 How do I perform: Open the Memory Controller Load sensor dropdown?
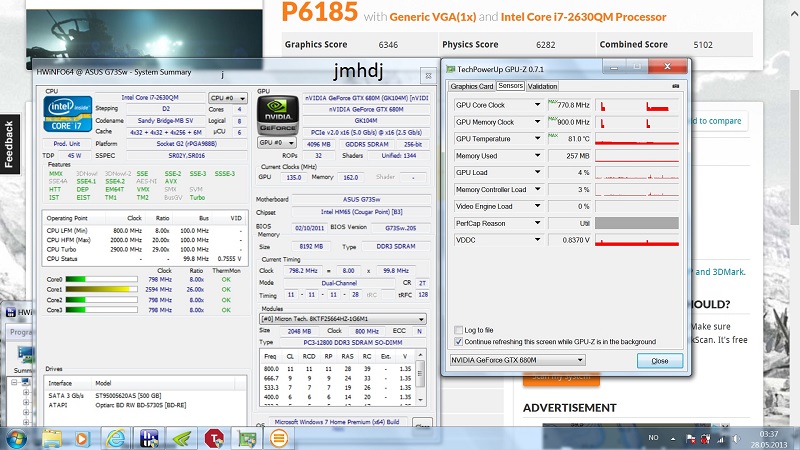[537, 189]
